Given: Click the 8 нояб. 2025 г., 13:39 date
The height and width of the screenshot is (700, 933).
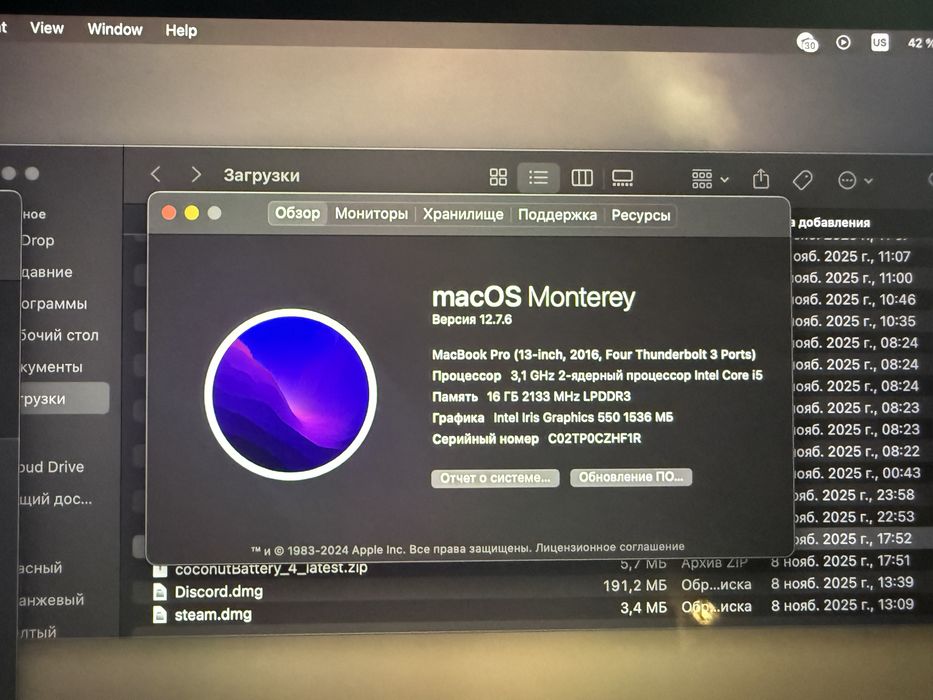Looking at the screenshot, I should 842,583.
